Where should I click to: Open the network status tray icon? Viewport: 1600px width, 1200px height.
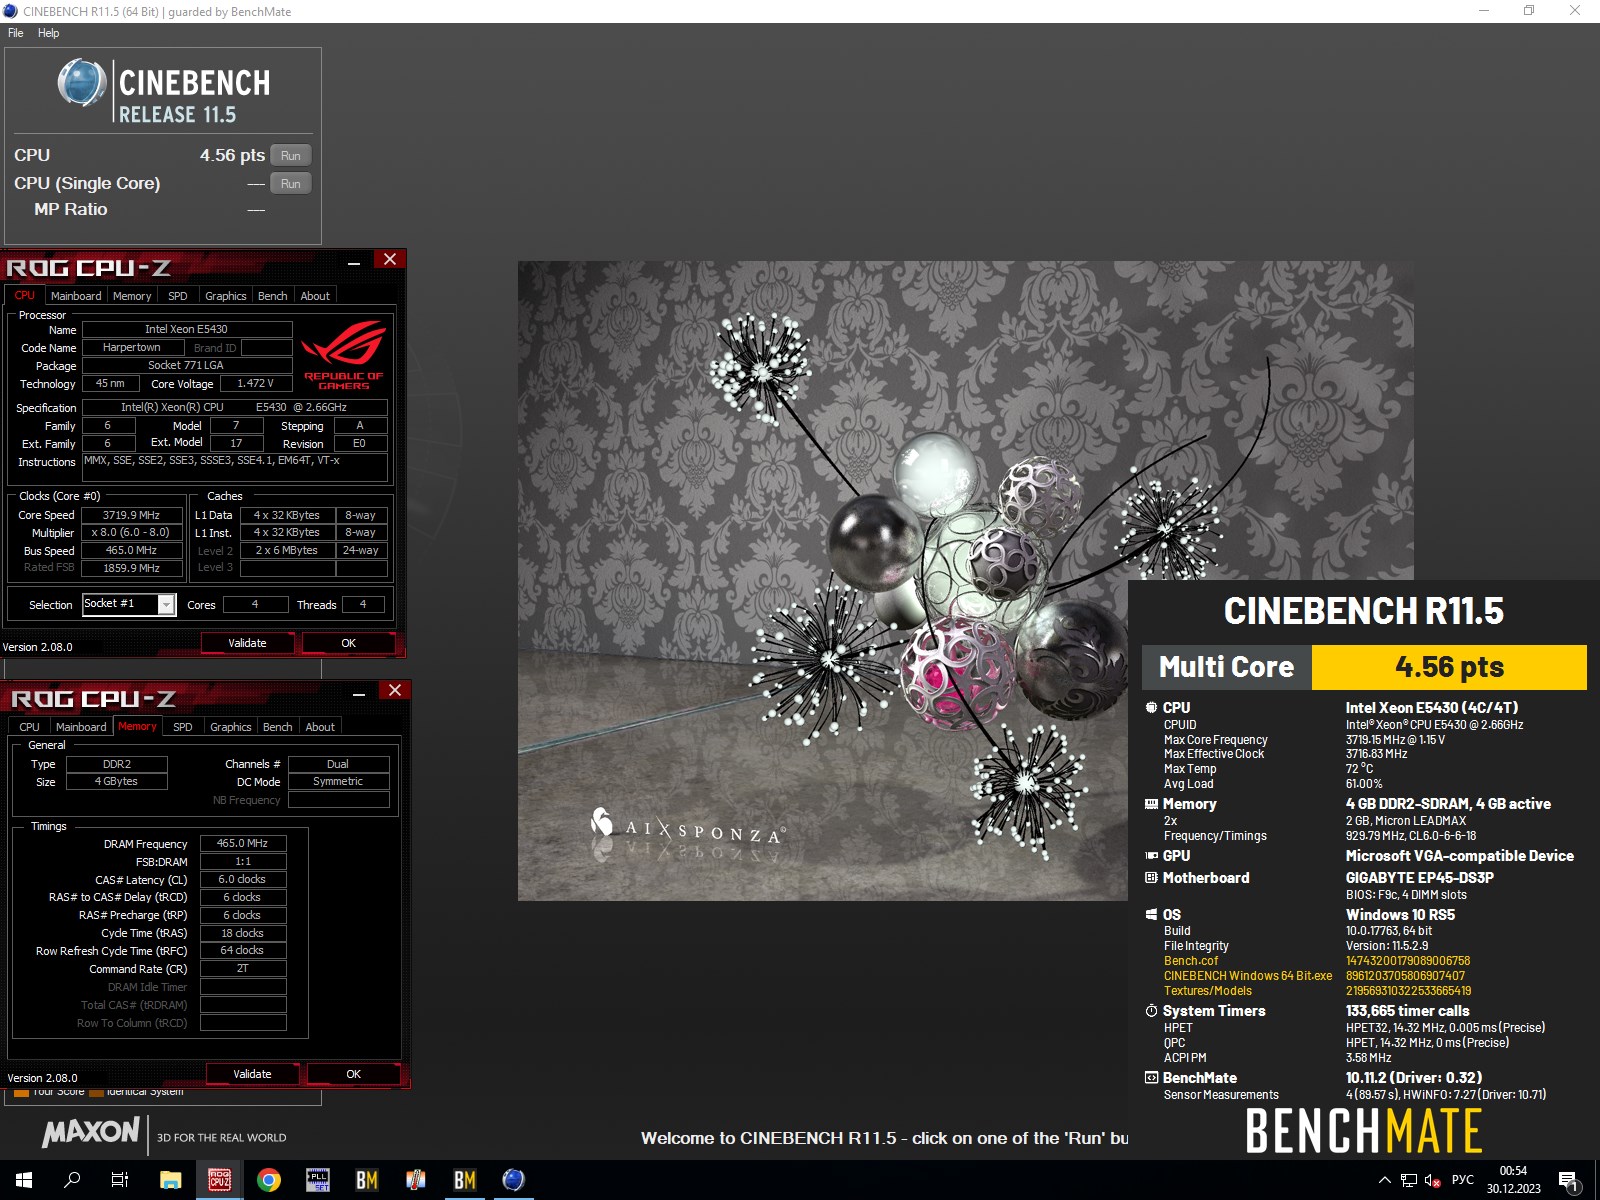coord(1409,1180)
